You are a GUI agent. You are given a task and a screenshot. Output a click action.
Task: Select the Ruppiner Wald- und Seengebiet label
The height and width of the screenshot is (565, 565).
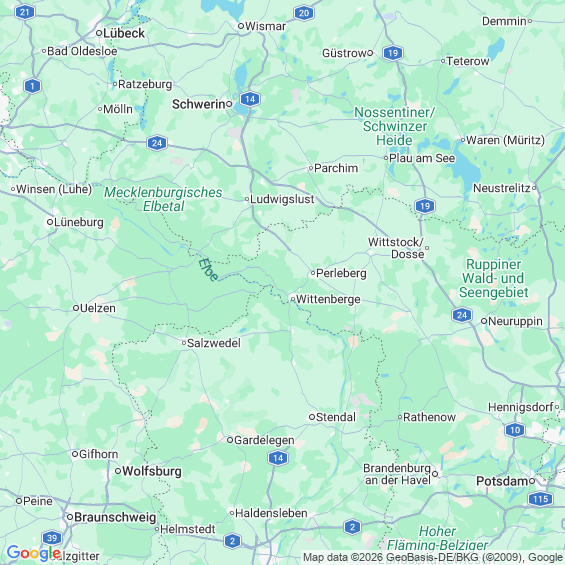[494, 278]
